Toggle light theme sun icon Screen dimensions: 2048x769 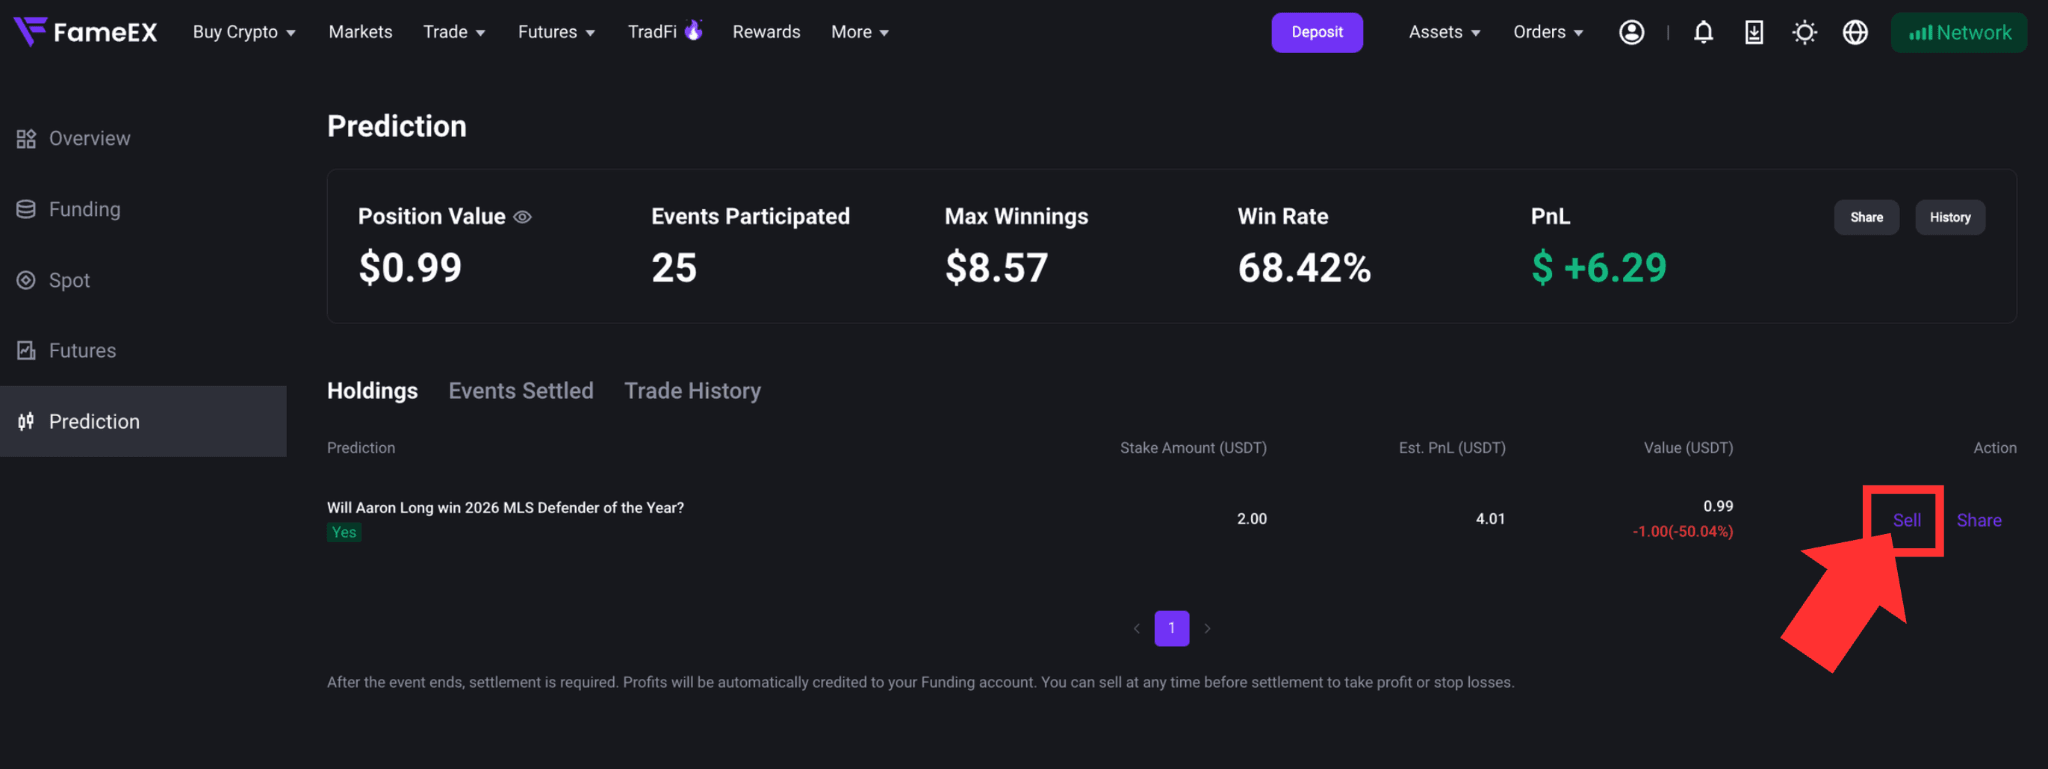pos(1804,33)
